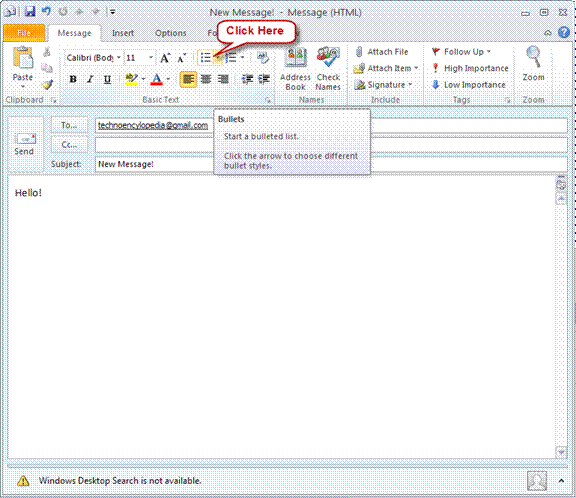Open the Options ribbon tab
The image size is (576, 498).
pos(170,33)
